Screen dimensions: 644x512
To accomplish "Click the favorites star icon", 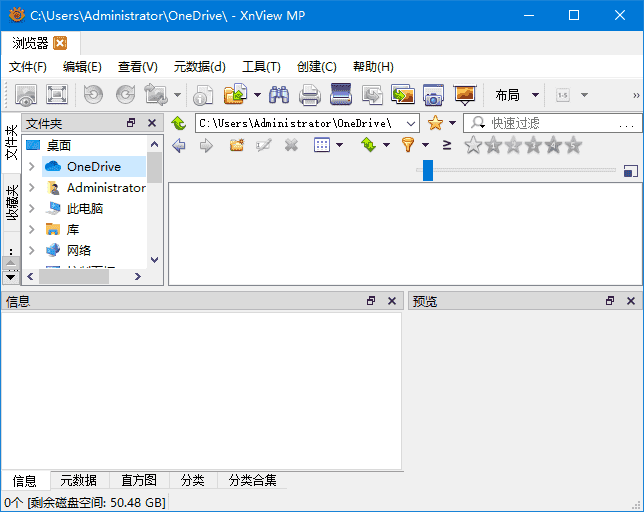I will (435, 123).
